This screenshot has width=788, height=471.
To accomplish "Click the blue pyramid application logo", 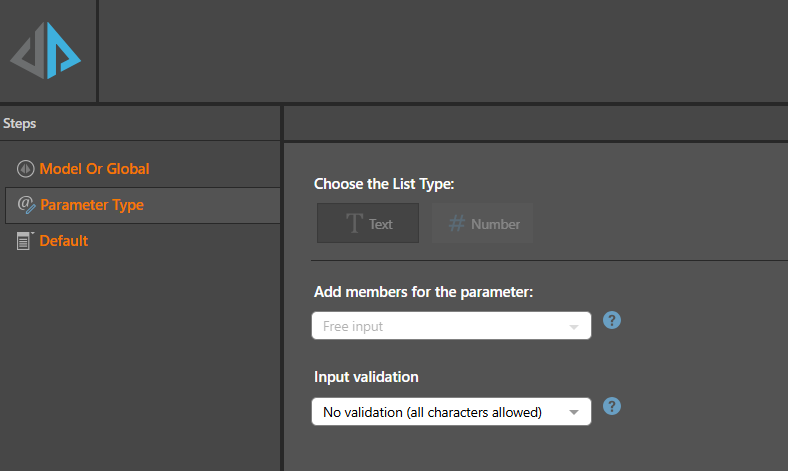I will coord(46,50).
